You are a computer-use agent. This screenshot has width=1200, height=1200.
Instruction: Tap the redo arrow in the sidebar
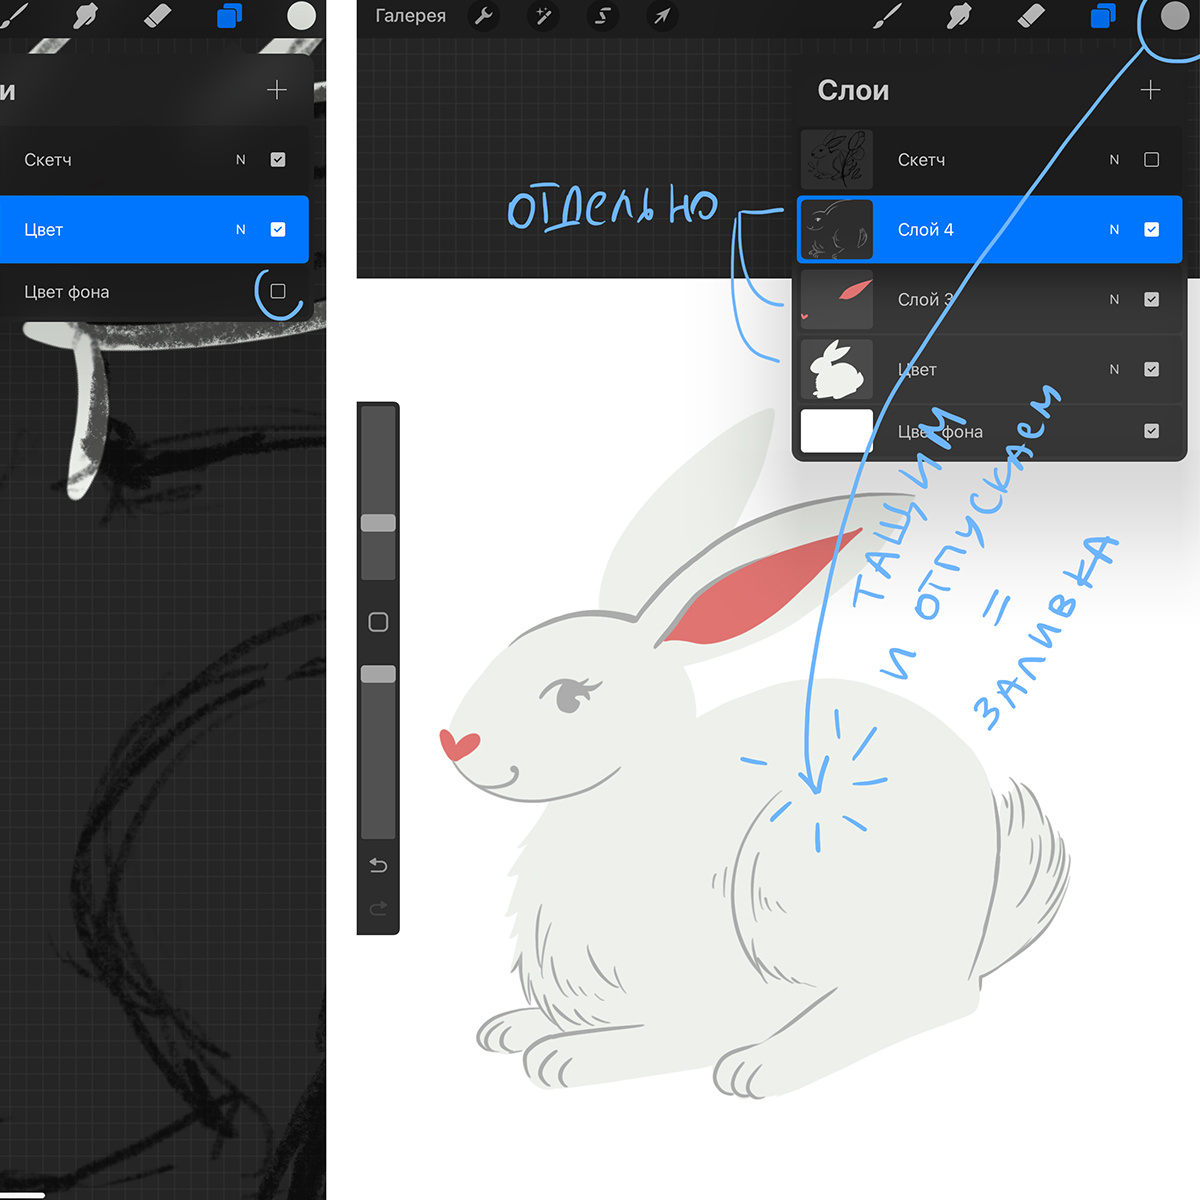[x=378, y=908]
